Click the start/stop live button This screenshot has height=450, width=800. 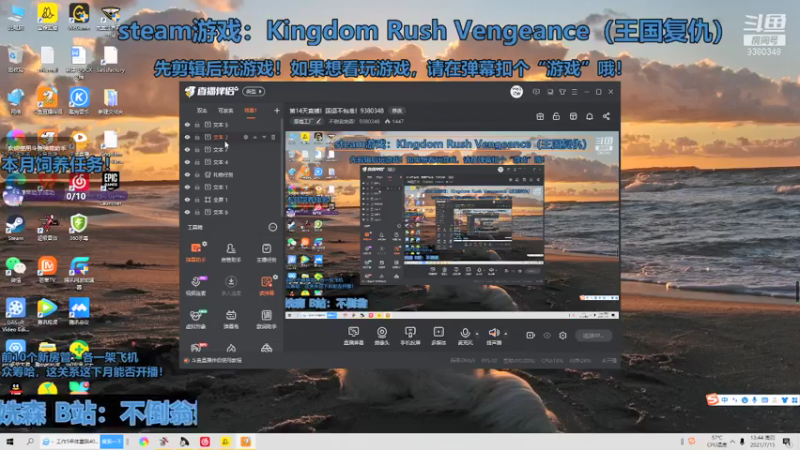[593, 336]
